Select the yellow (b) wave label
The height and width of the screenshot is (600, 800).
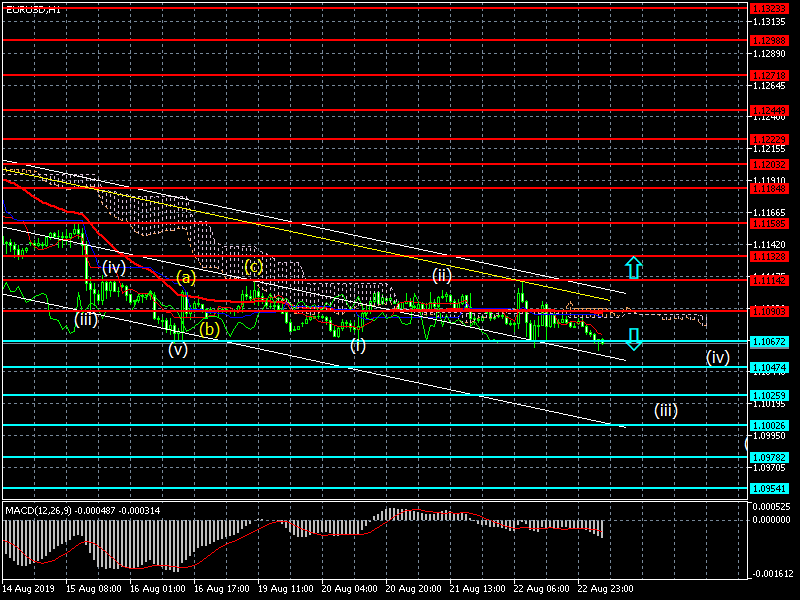click(208, 328)
